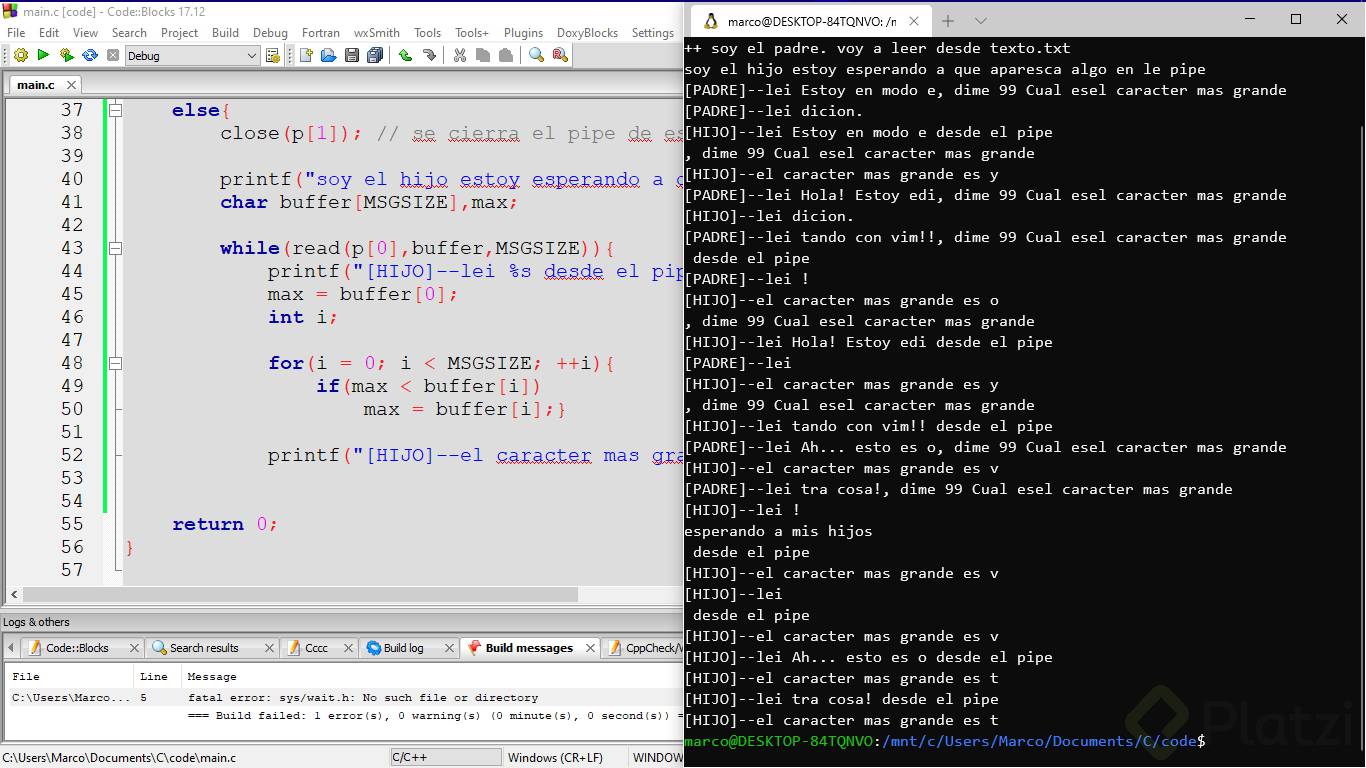The image size is (1366, 768).
Task: Click the Copy icon in the toolbar
Action: 483,56
